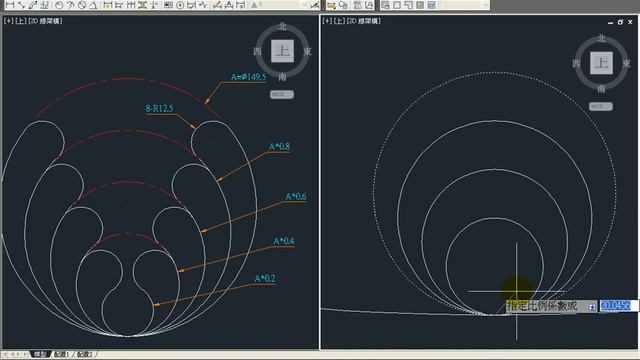The height and width of the screenshot is (360, 640).
Task: Click the A*0.4 annotation text
Action: (x=284, y=241)
